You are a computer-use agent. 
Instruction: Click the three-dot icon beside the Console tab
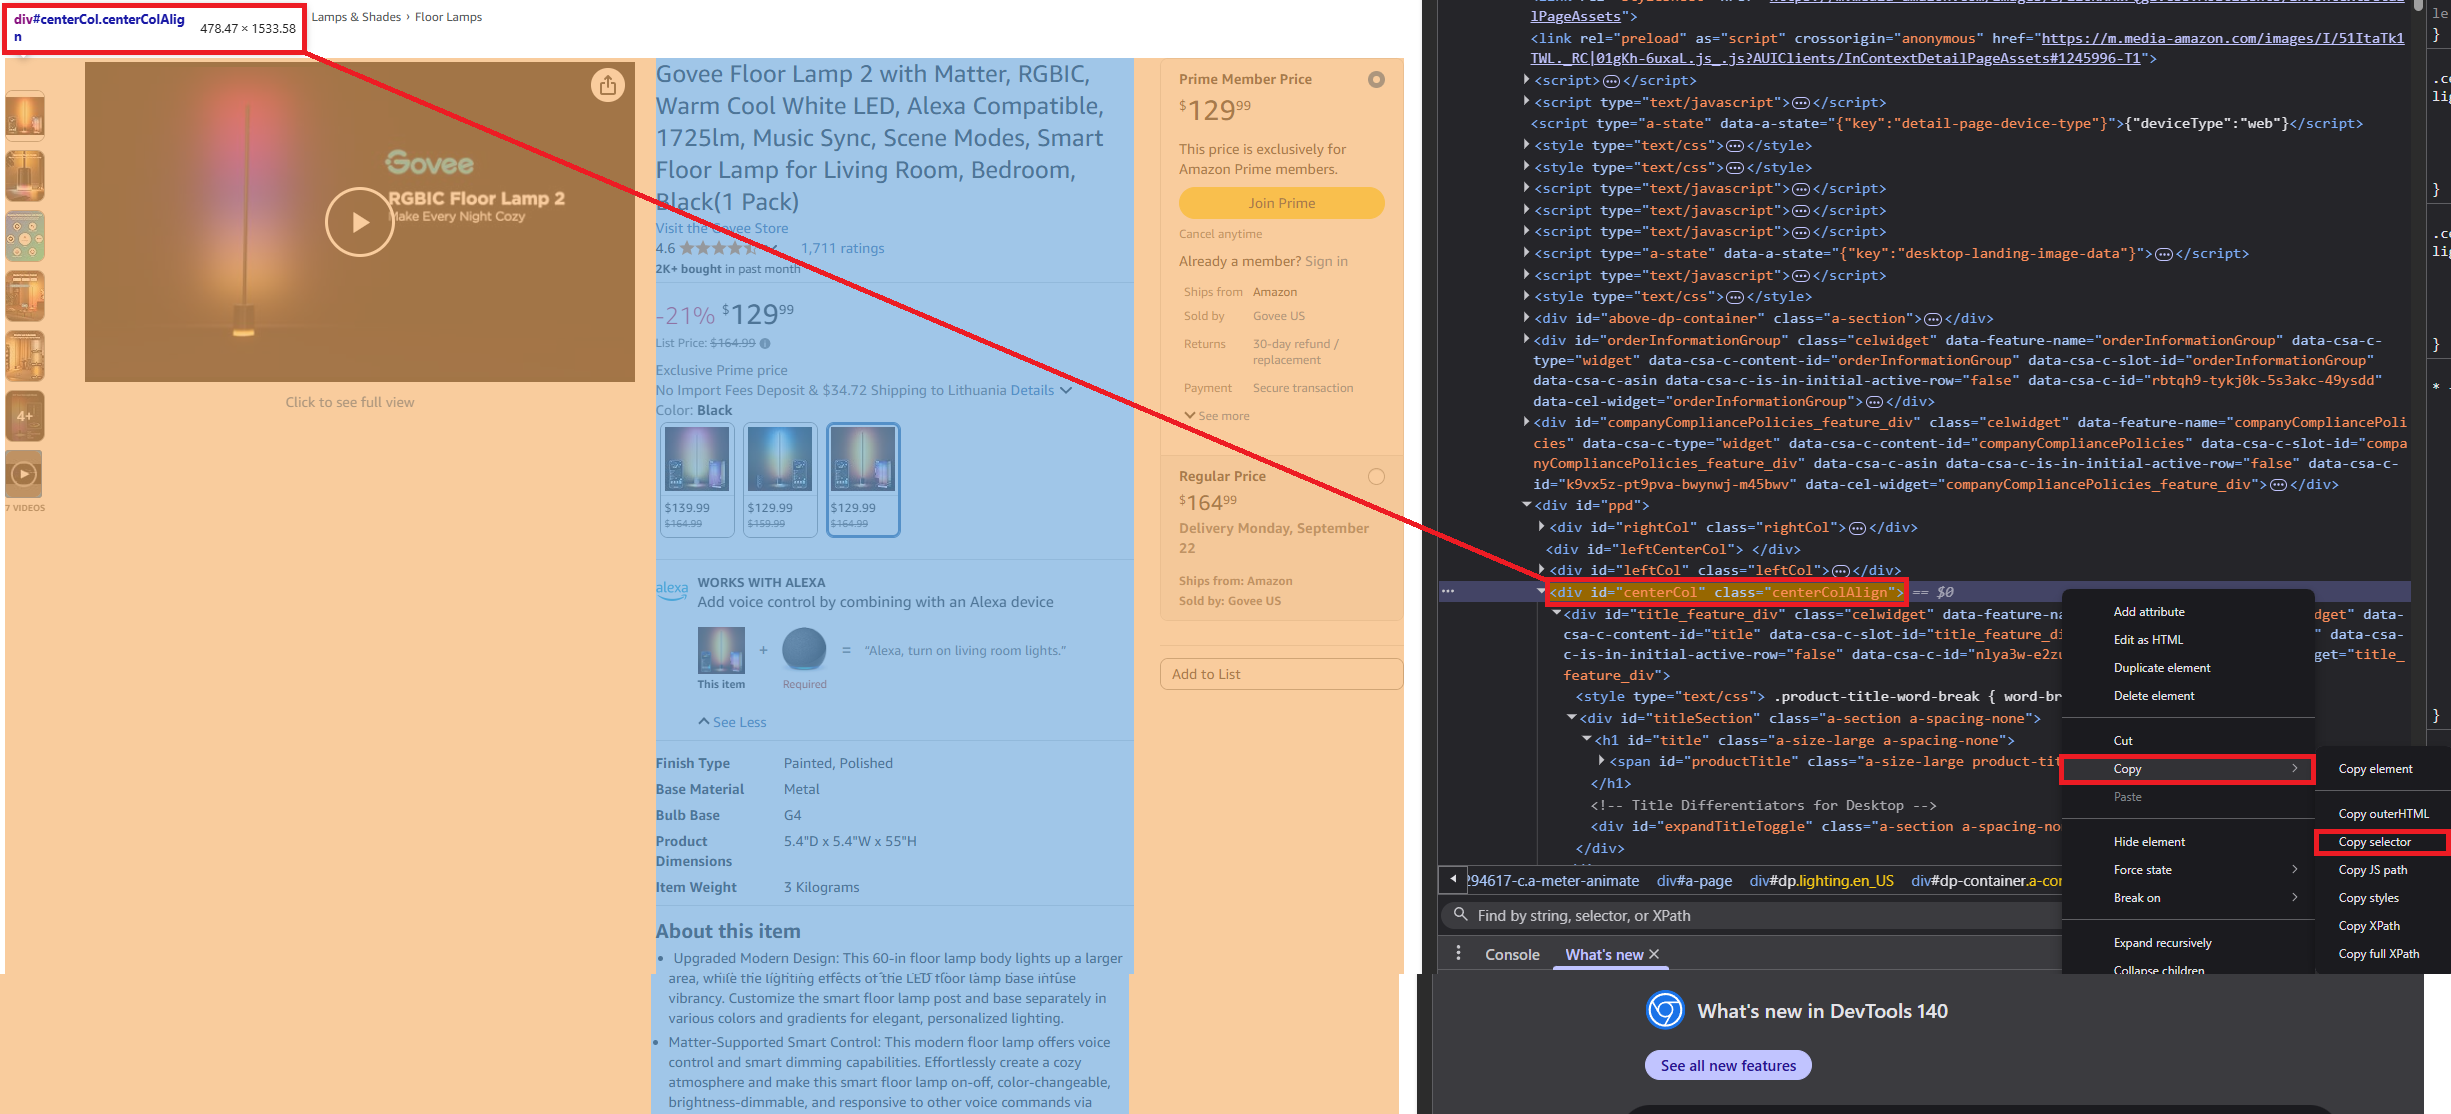[x=1458, y=953]
